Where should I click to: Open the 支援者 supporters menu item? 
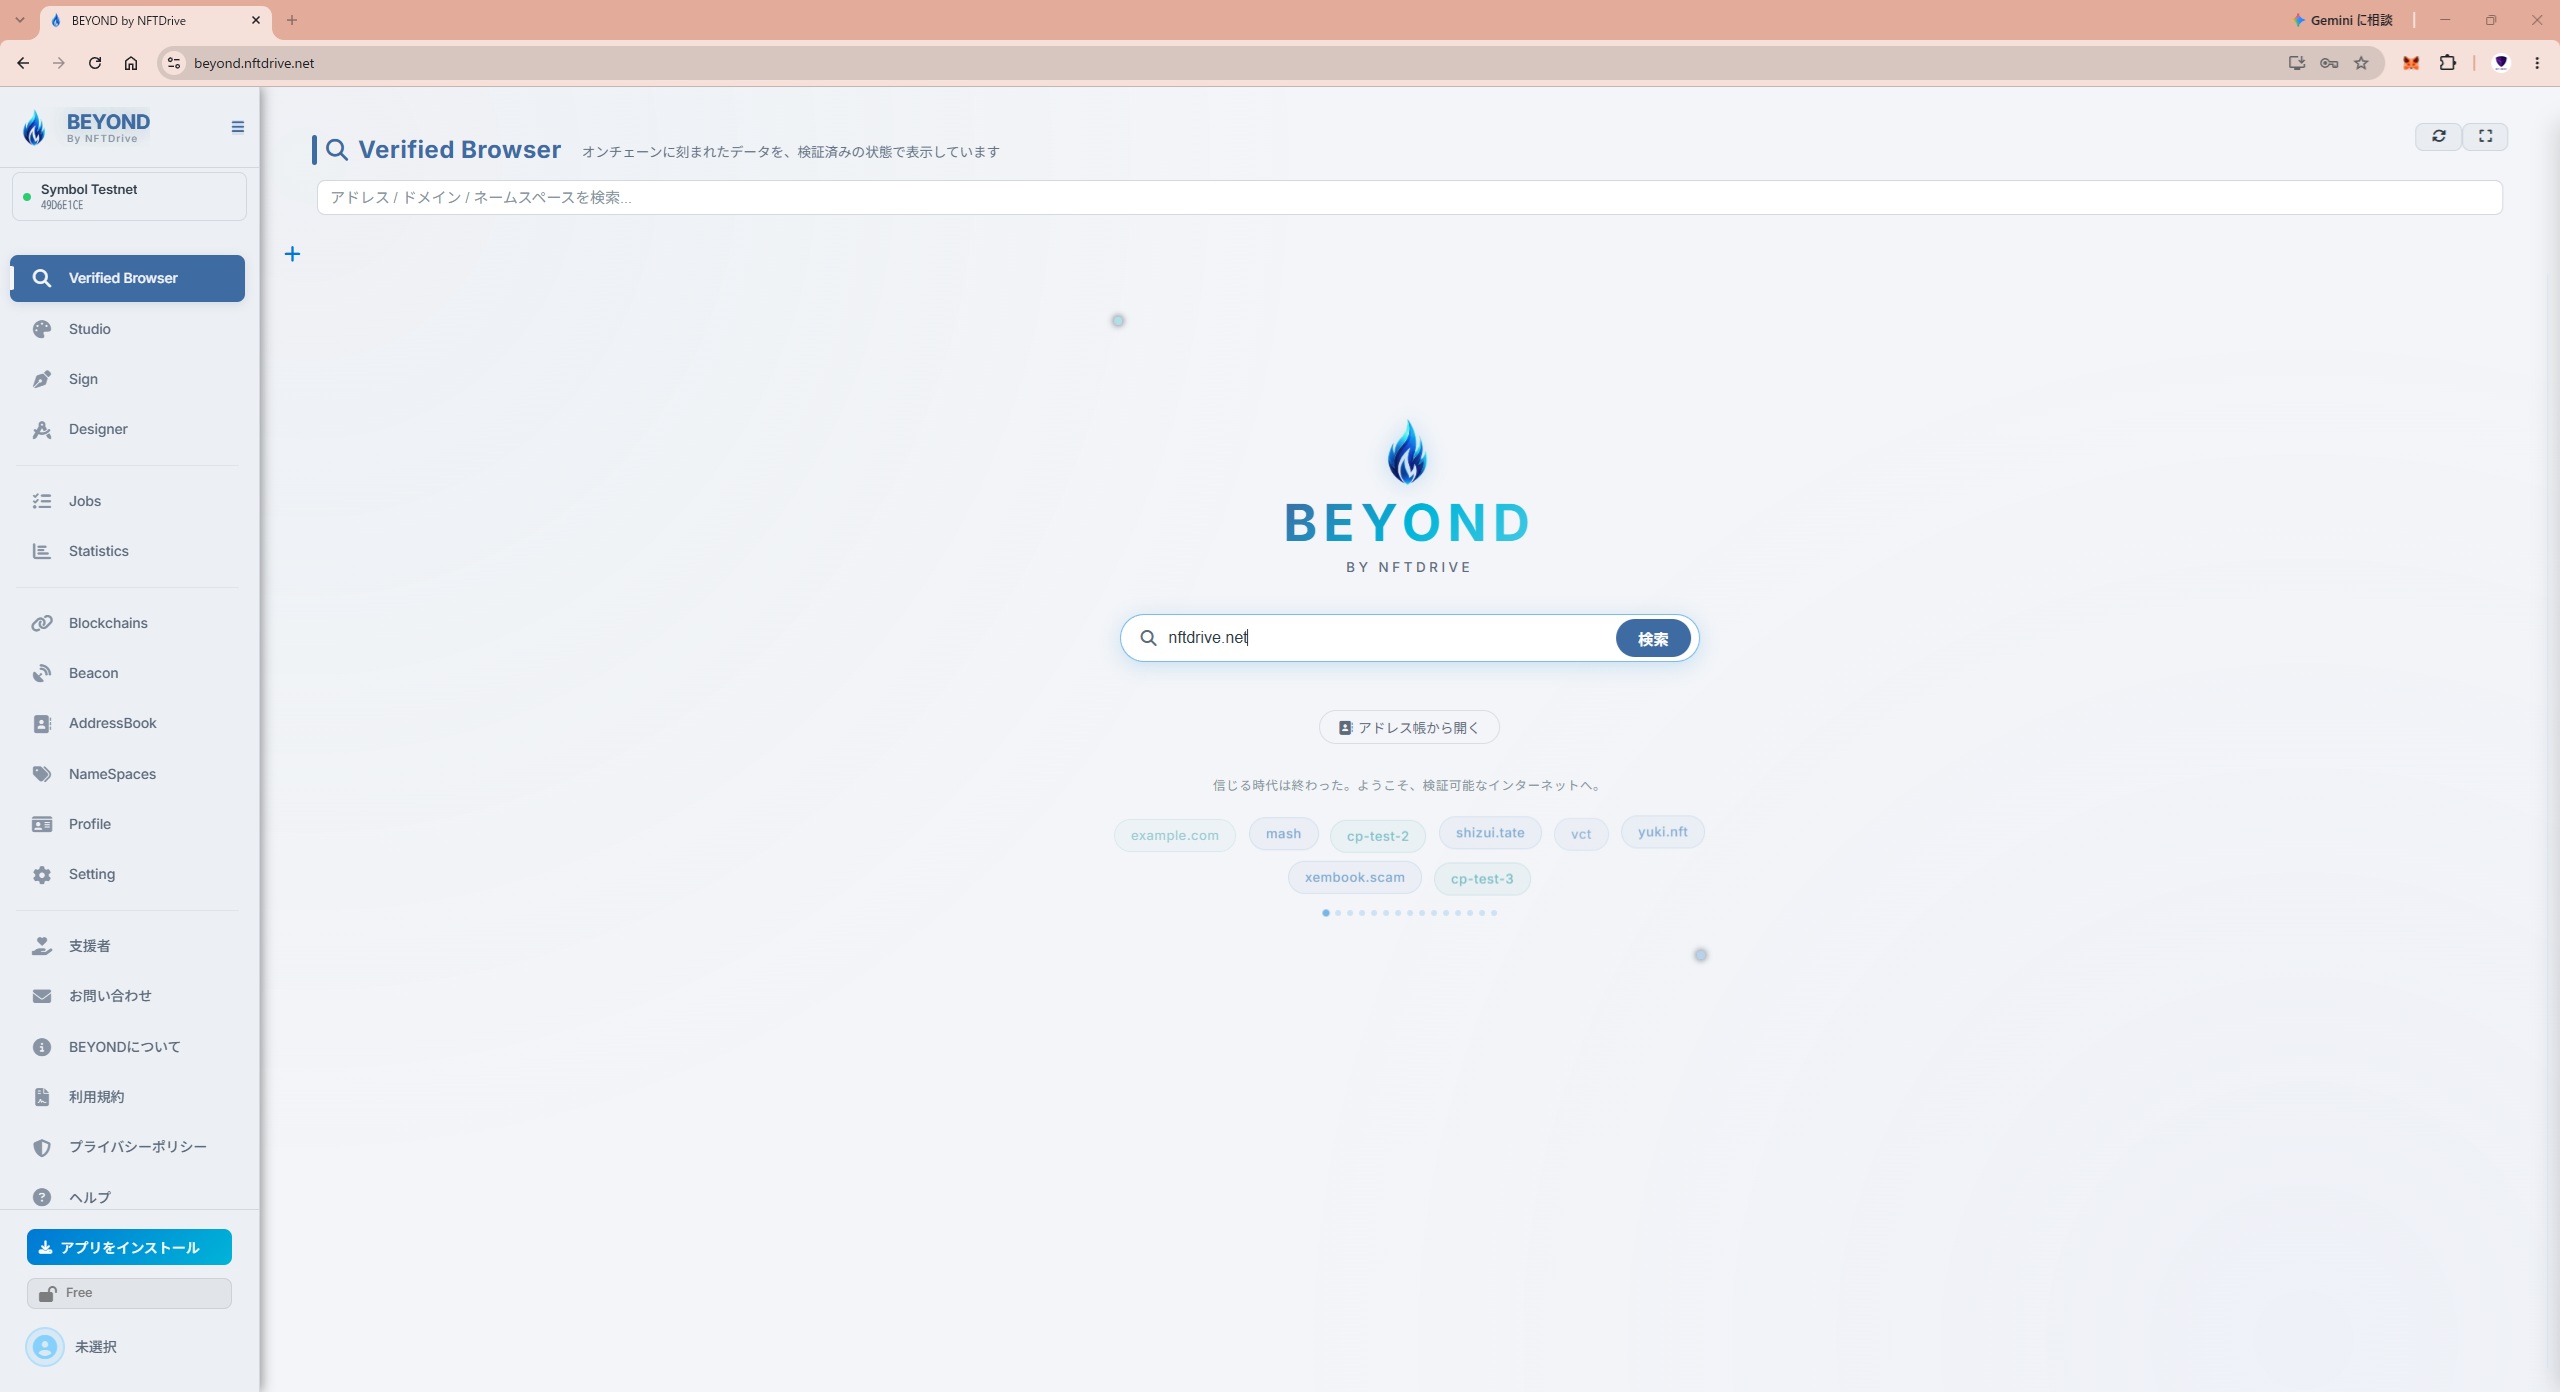[127, 946]
